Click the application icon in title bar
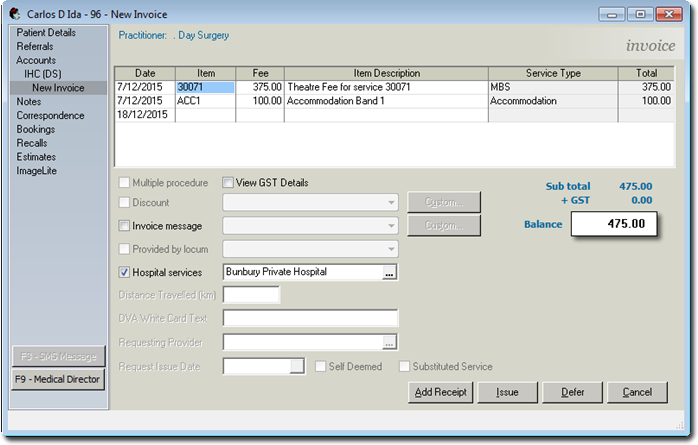The width and height of the screenshot is (698, 445). [x=14, y=15]
